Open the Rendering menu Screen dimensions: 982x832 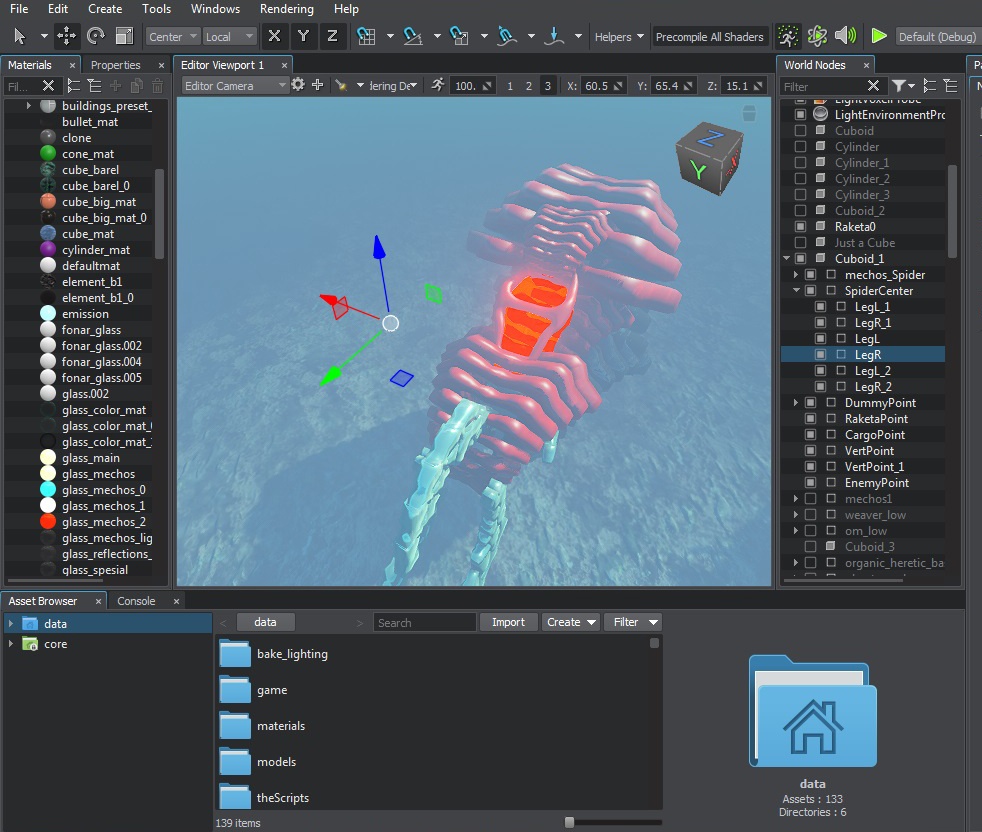(x=286, y=9)
